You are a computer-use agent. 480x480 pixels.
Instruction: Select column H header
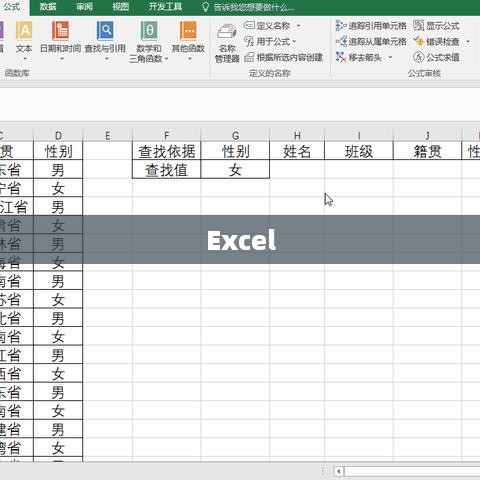tap(297, 135)
